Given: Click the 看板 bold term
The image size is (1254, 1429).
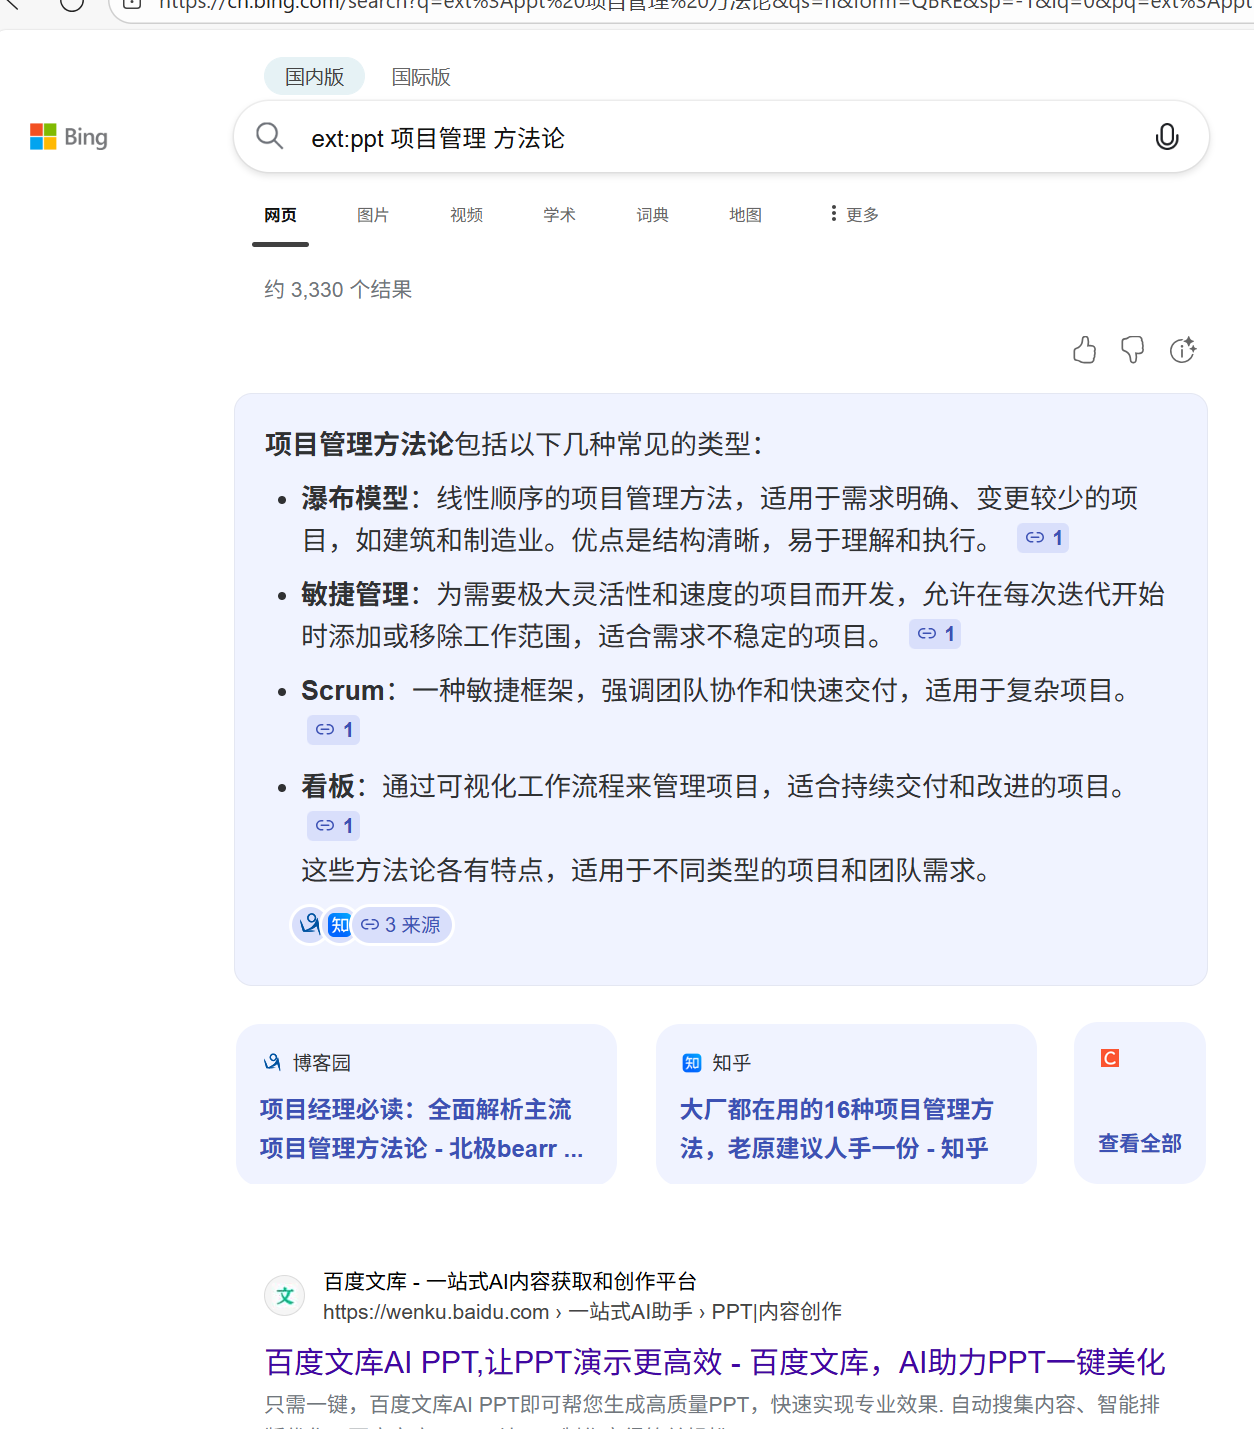Looking at the screenshot, I should click(x=328, y=787).
